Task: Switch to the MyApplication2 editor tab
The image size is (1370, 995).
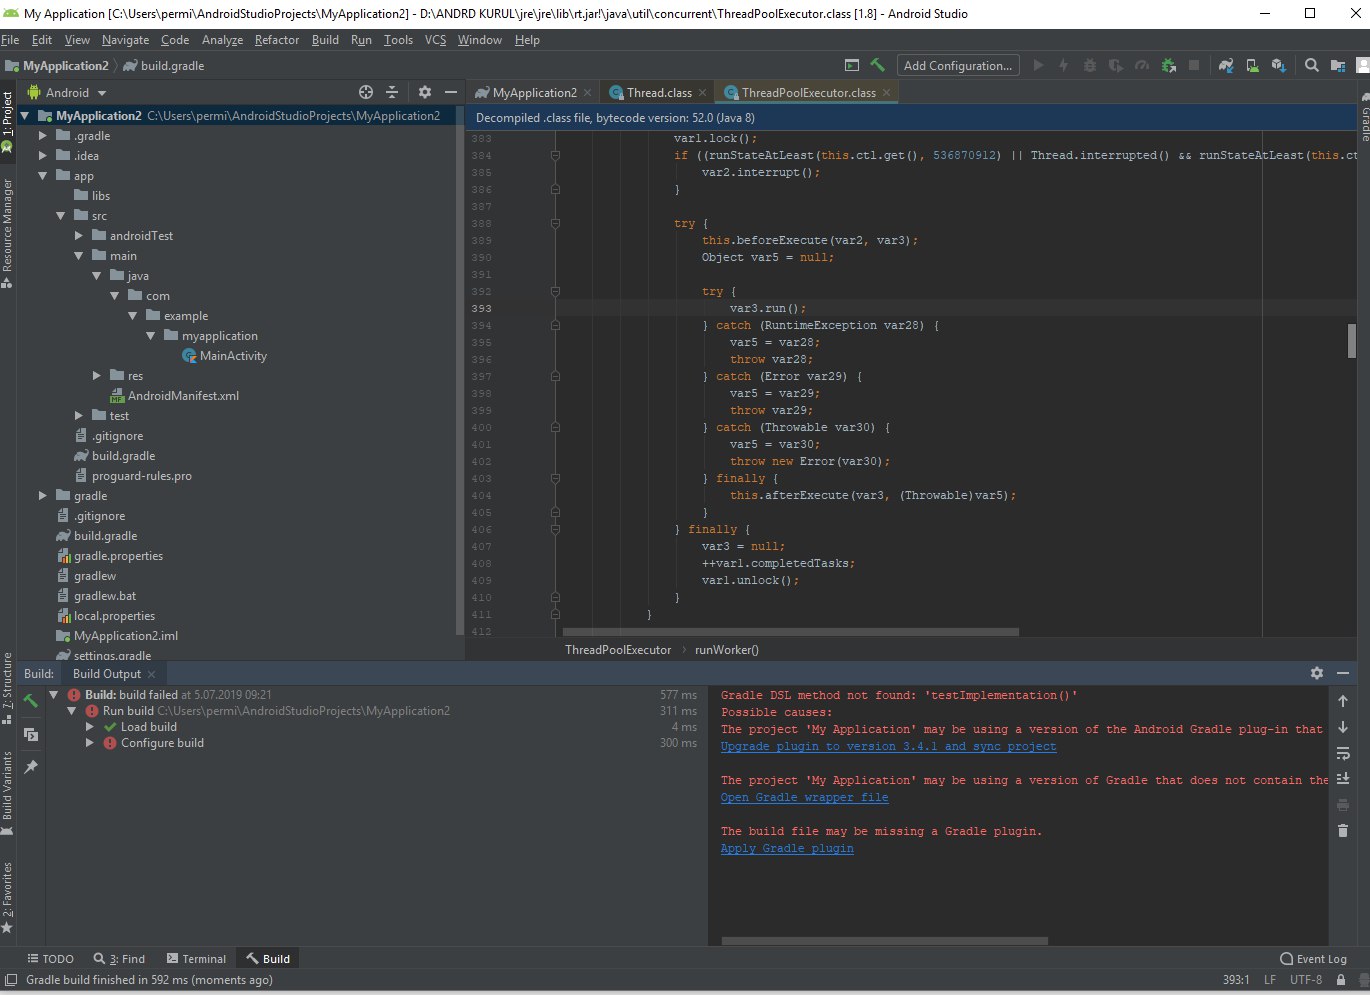Action: (x=533, y=92)
